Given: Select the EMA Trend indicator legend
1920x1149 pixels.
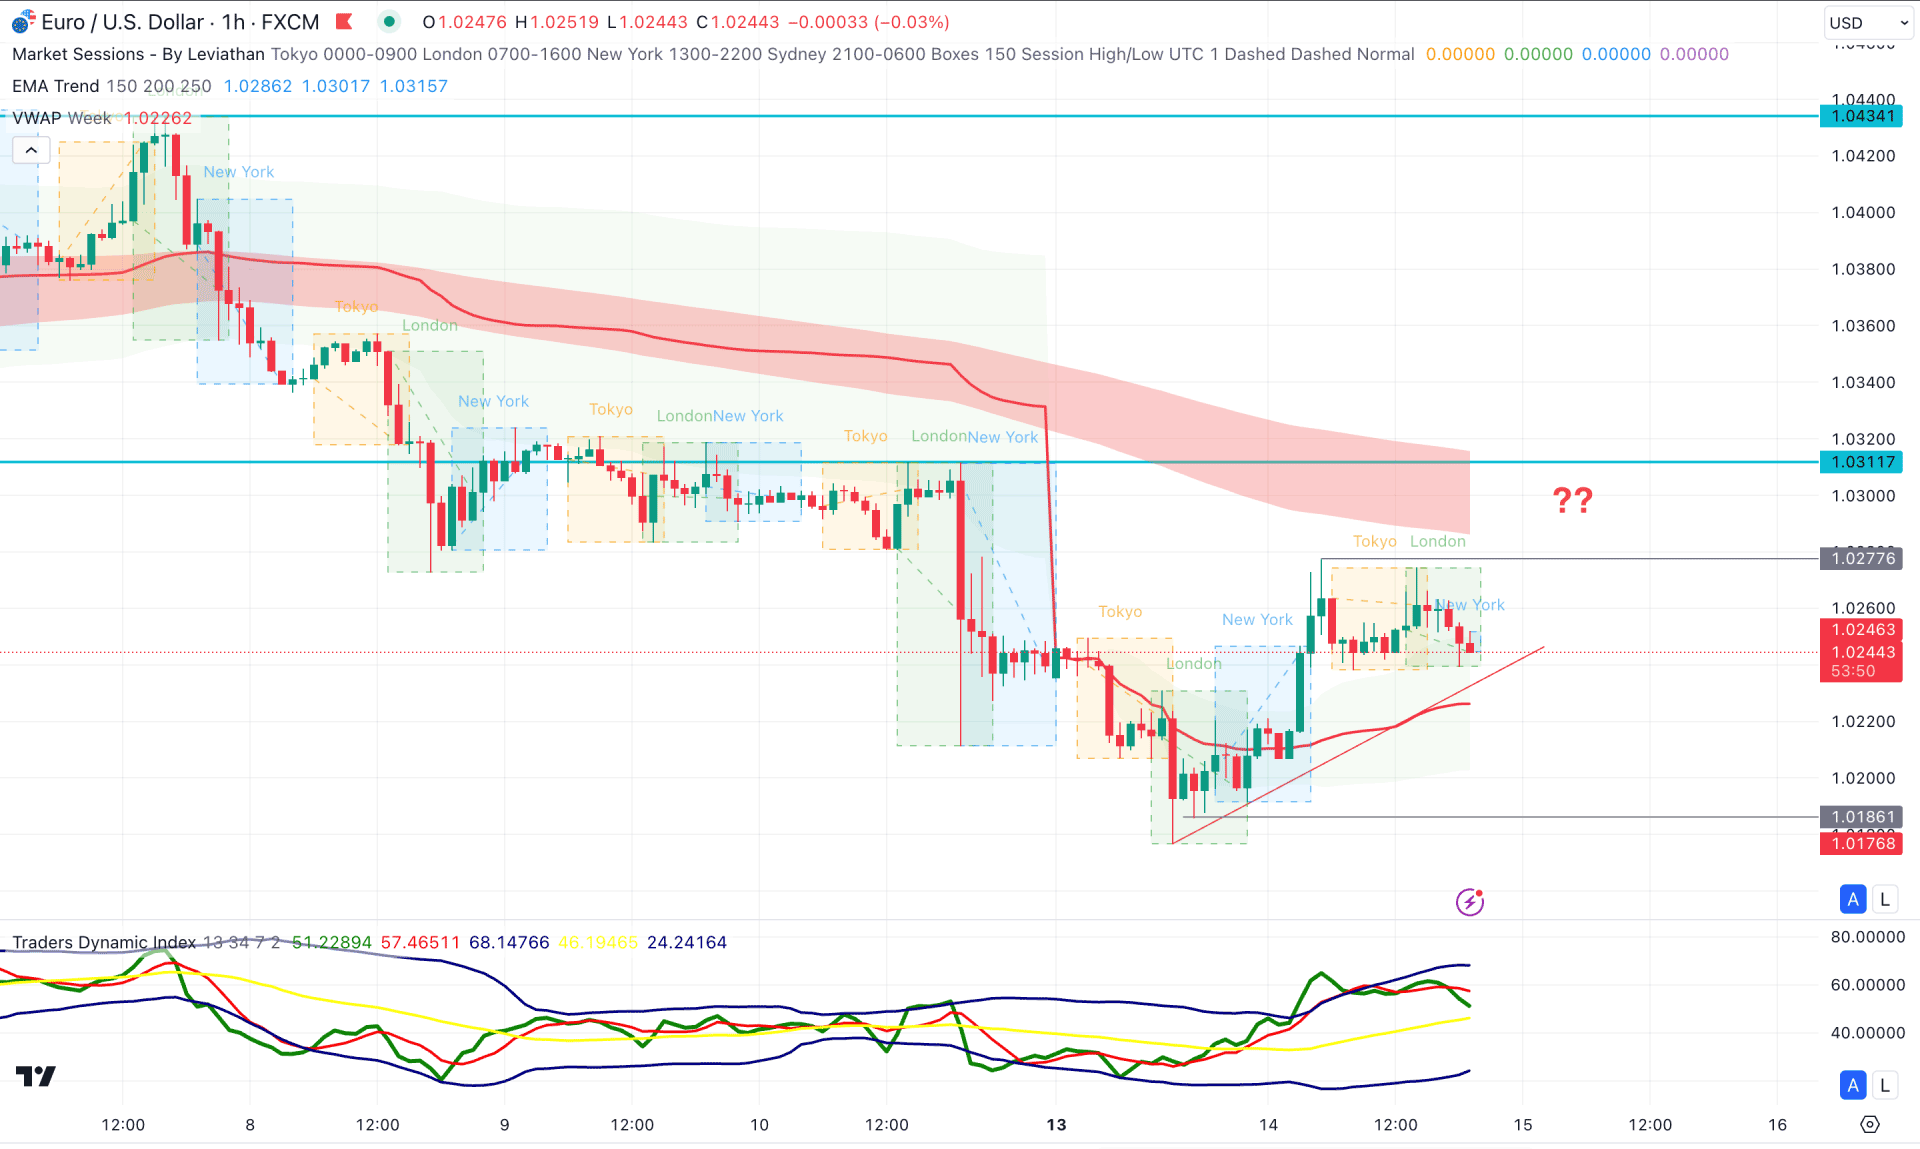Looking at the screenshot, I should tap(56, 86).
